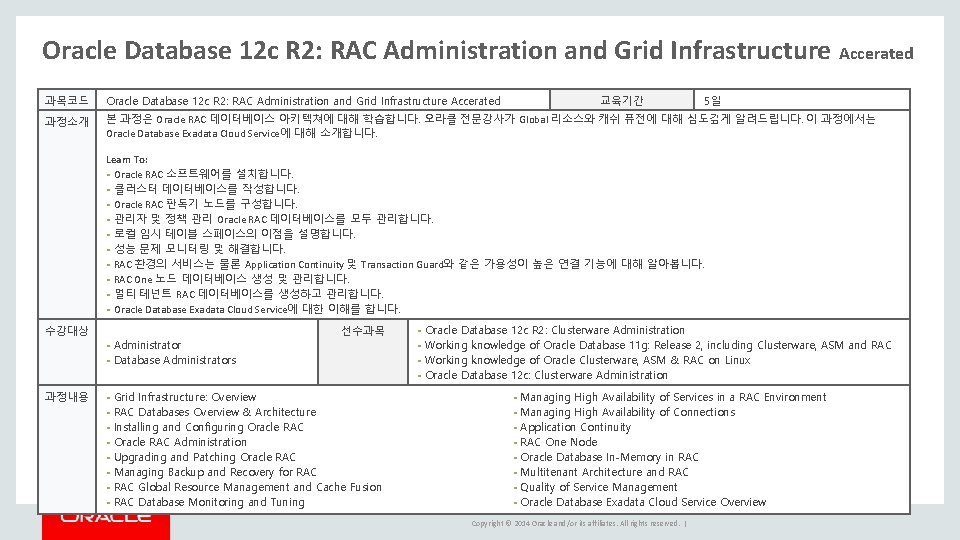Click the line '성능 문제 모니터링 및 해결합니다.'

[200, 249]
